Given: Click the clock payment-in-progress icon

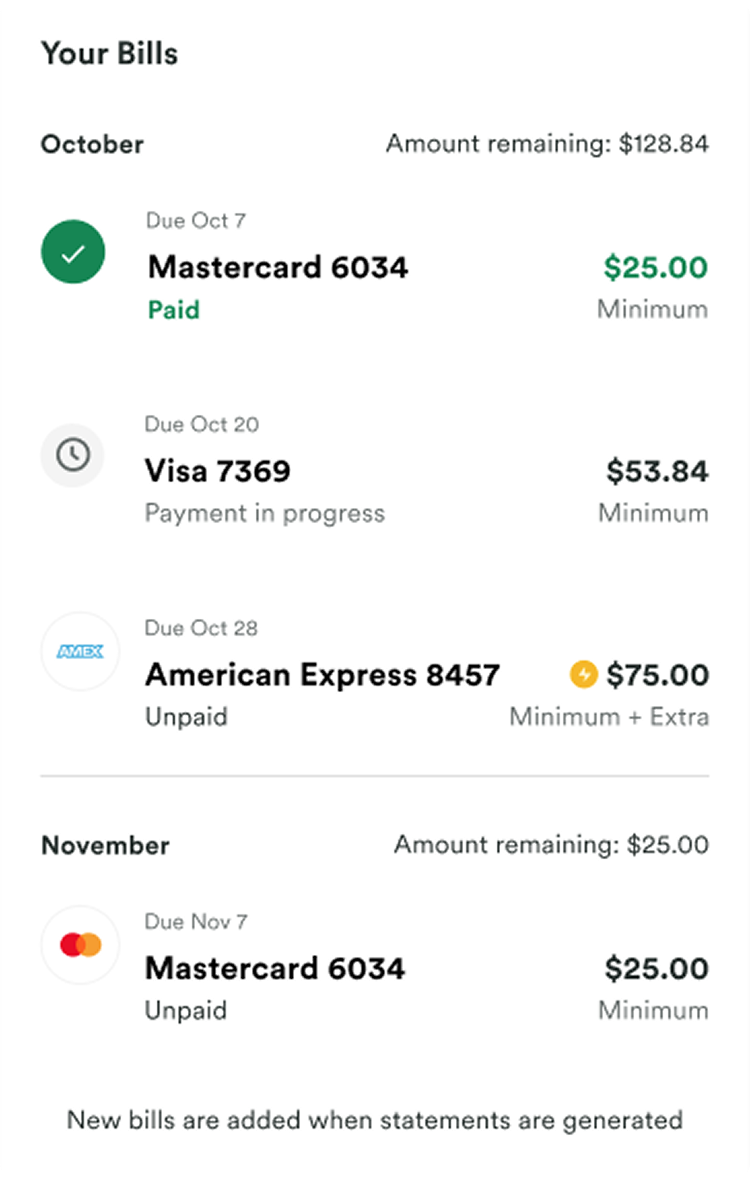Looking at the screenshot, I should [73, 455].
